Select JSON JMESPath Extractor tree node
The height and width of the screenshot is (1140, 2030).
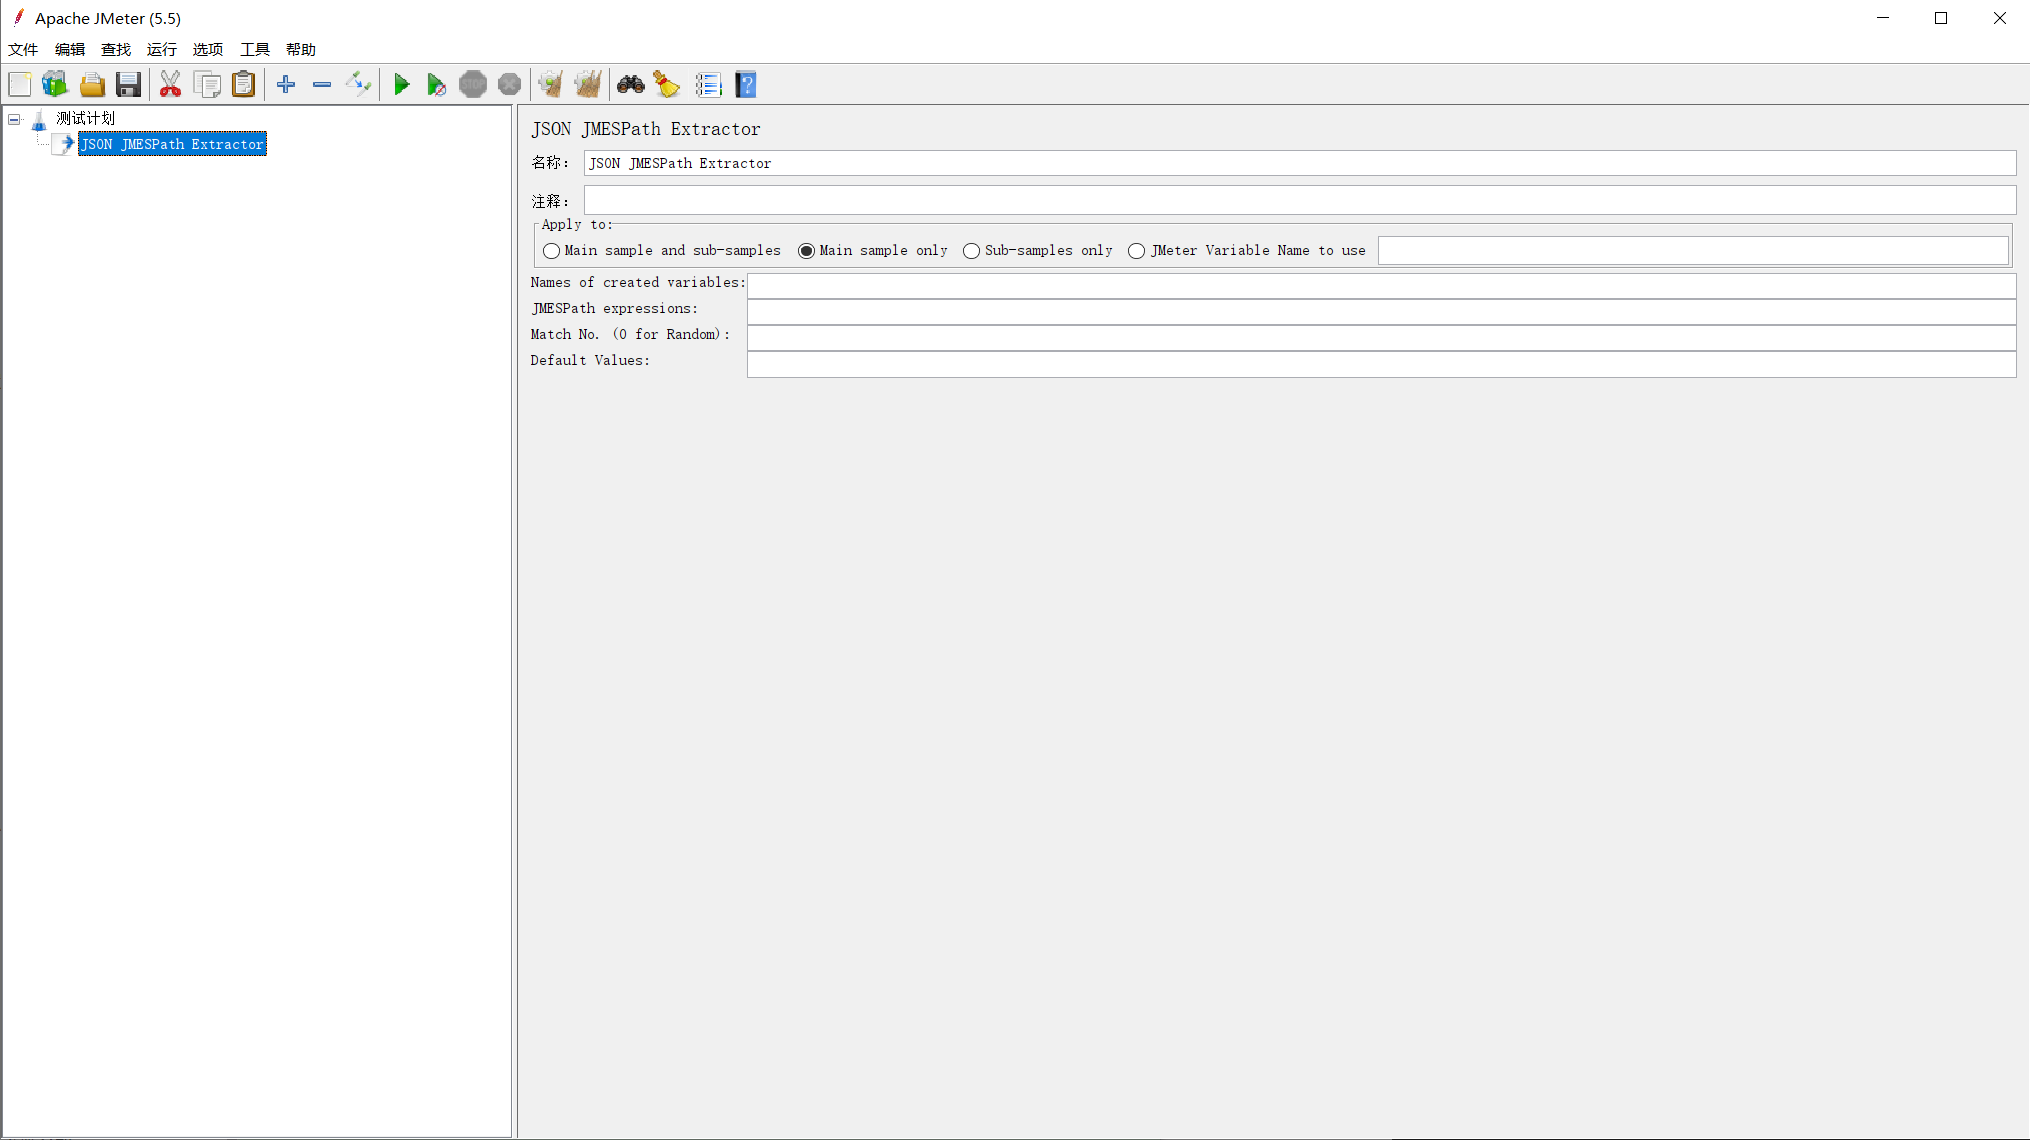pos(173,144)
